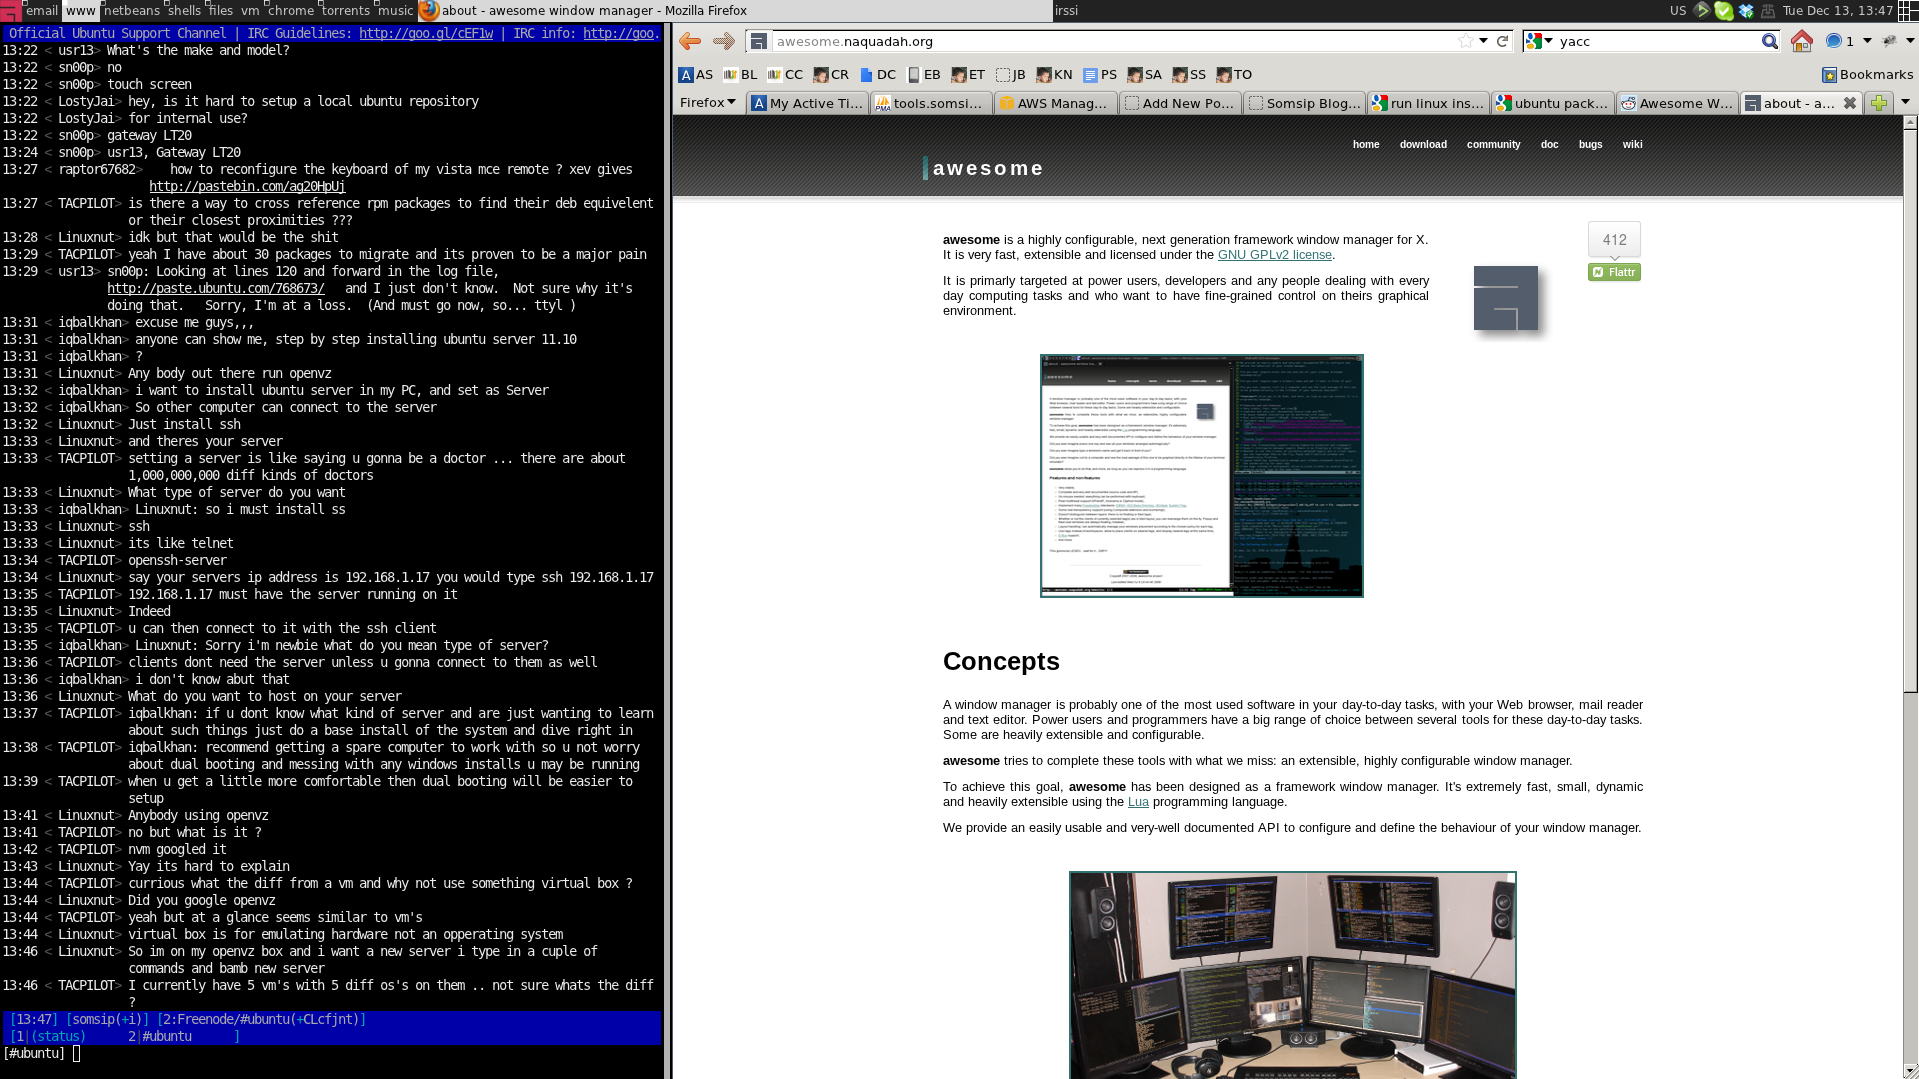Switch to the 'Awesome W...' tab

pyautogui.click(x=1677, y=103)
